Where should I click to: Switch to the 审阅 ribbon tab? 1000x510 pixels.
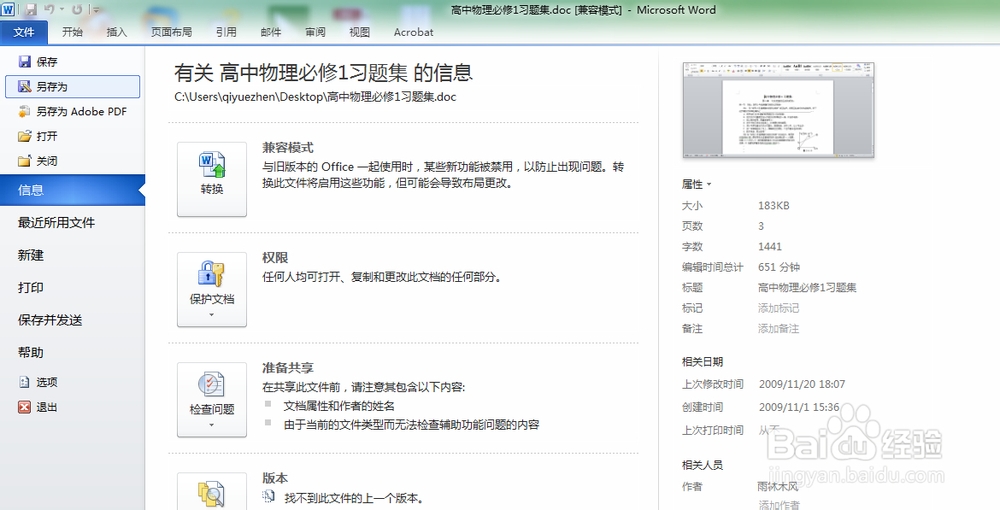pyautogui.click(x=315, y=32)
